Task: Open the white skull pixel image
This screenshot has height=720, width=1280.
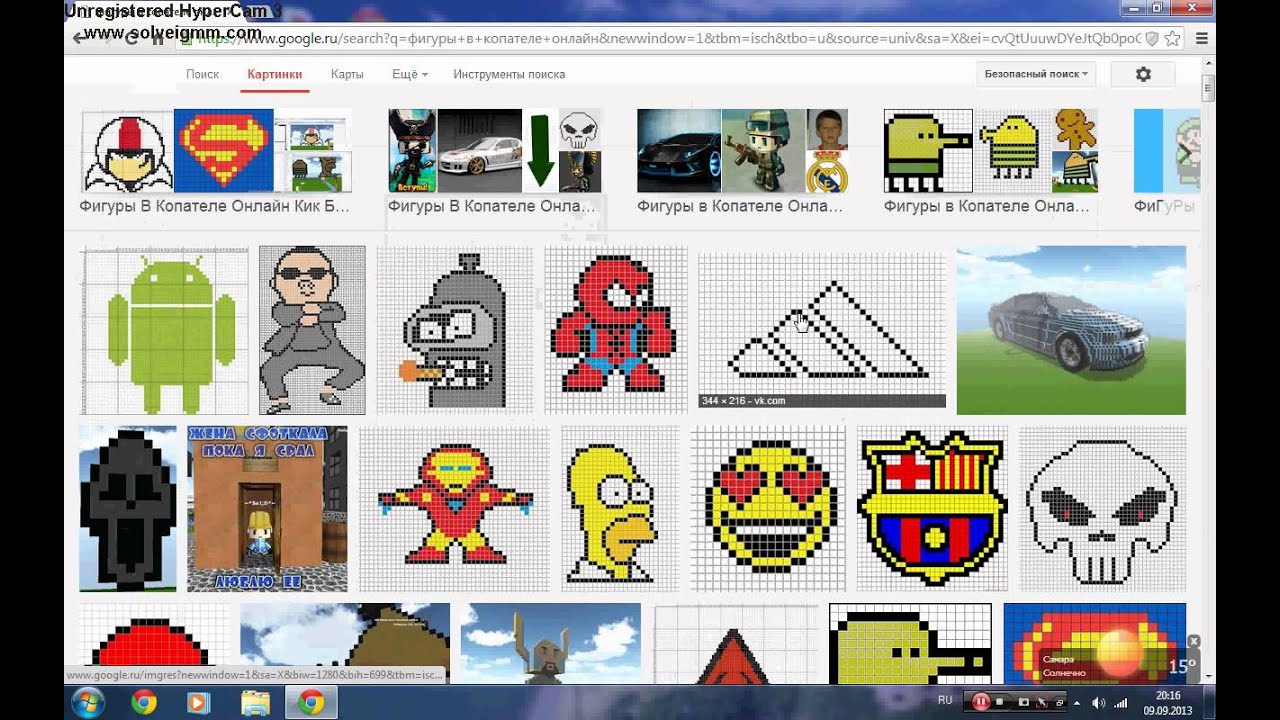Action: click(1102, 509)
